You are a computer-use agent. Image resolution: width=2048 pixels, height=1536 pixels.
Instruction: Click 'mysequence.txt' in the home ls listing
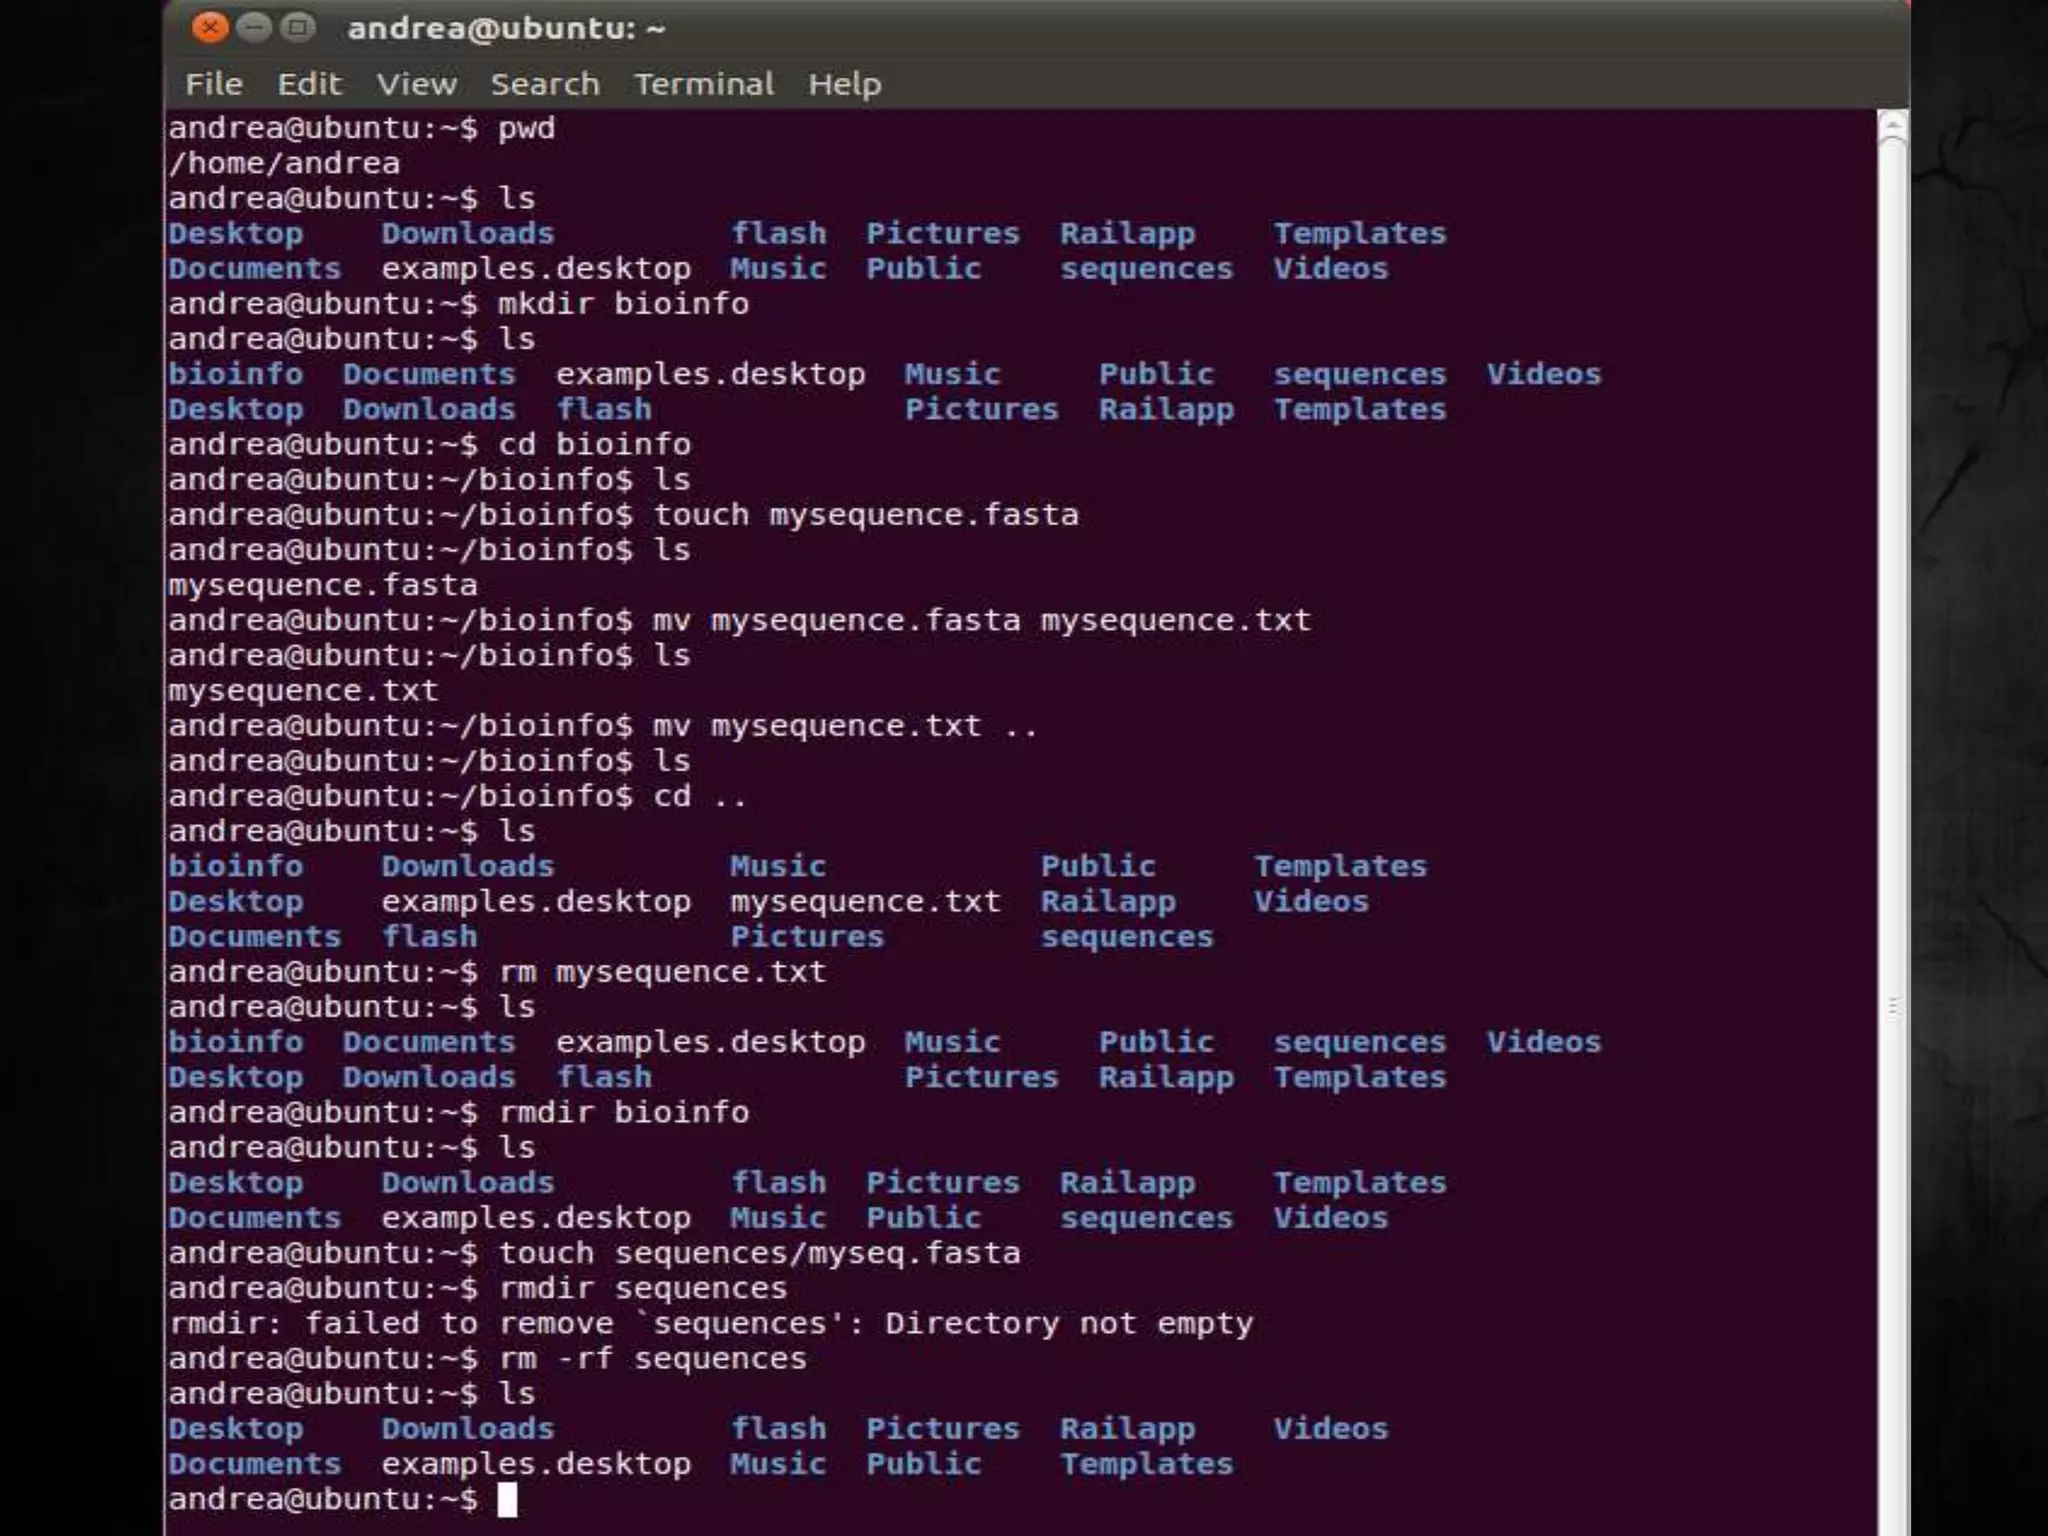[x=864, y=902]
